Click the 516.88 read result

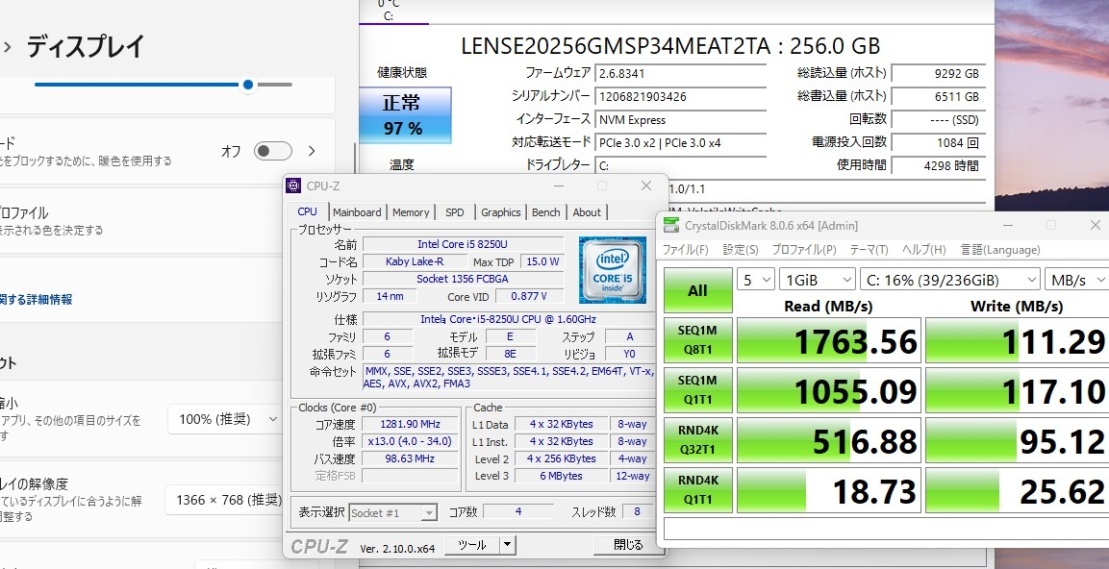tap(829, 440)
